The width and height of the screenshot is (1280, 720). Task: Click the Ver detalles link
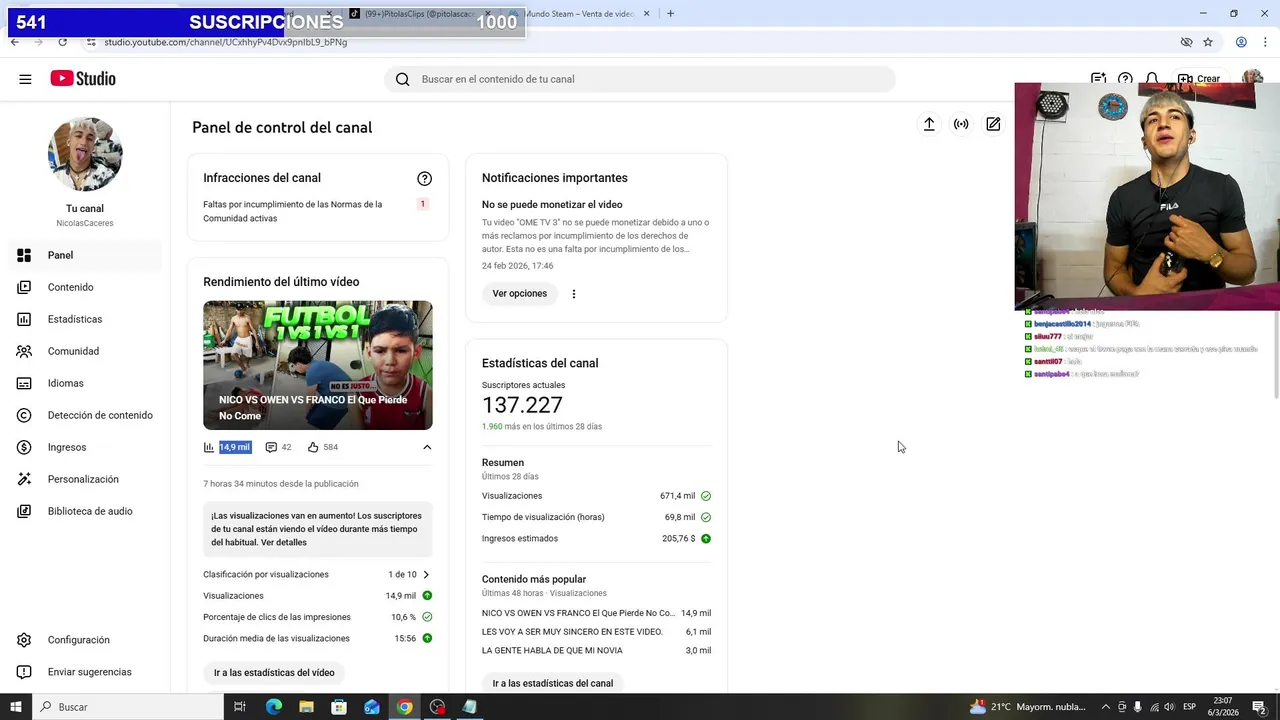click(x=284, y=542)
